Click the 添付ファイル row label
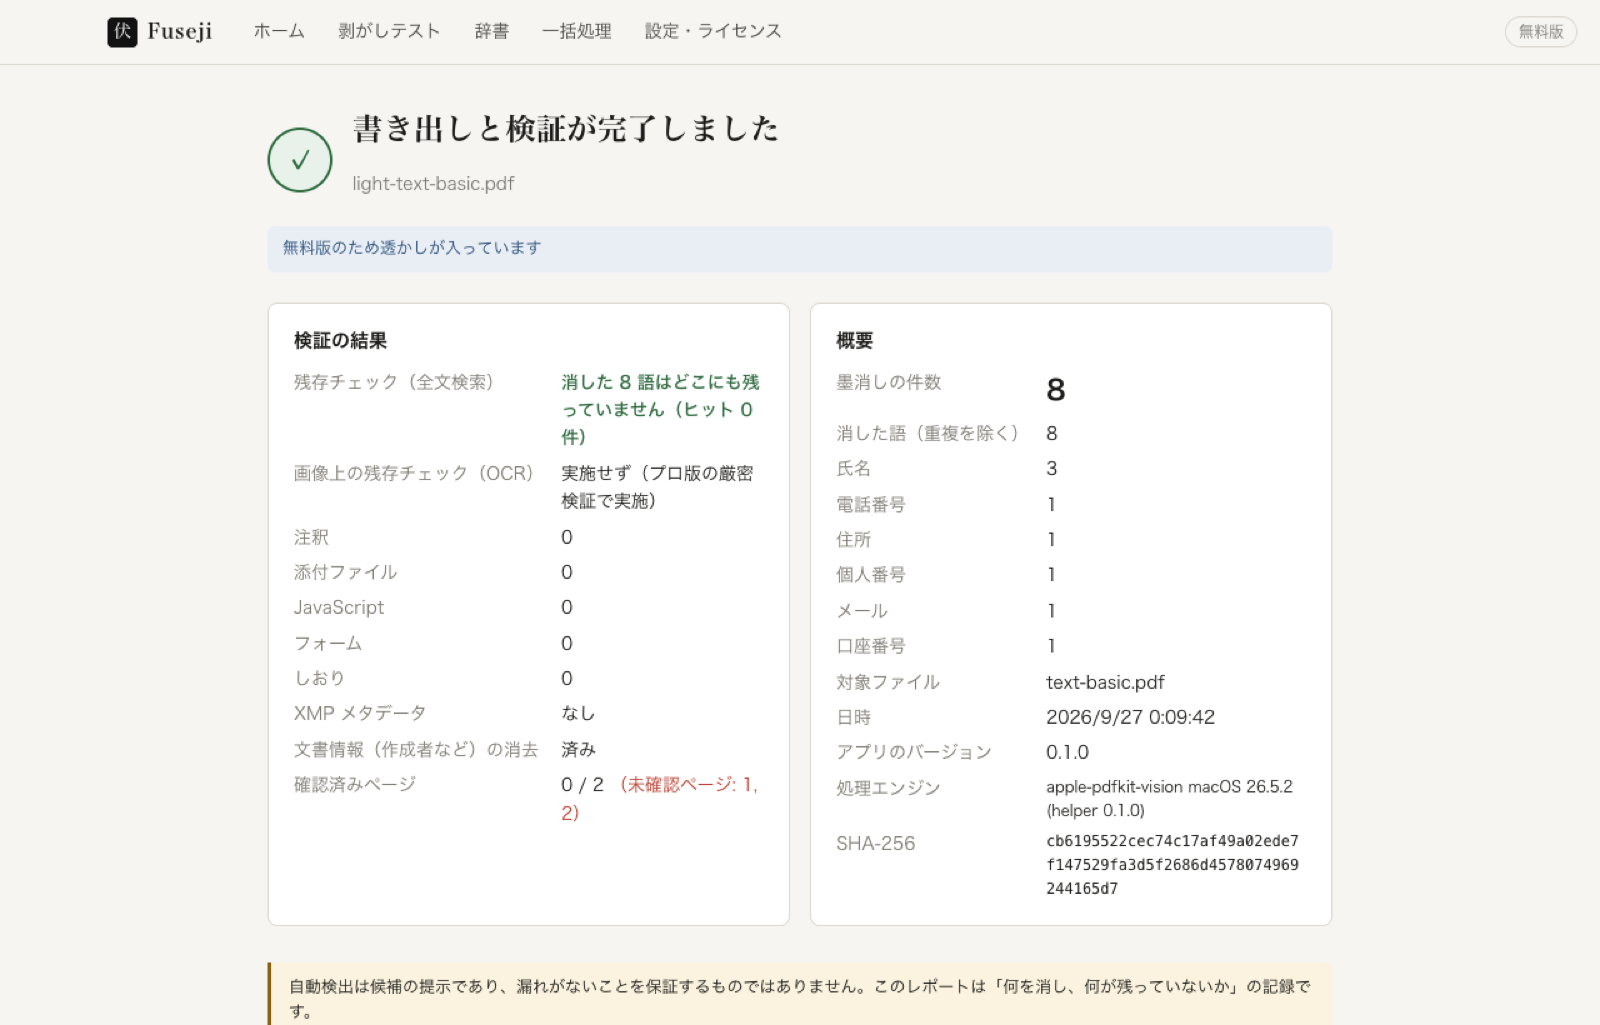Image resolution: width=1600 pixels, height=1025 pixels. click(x=345, y=572)
